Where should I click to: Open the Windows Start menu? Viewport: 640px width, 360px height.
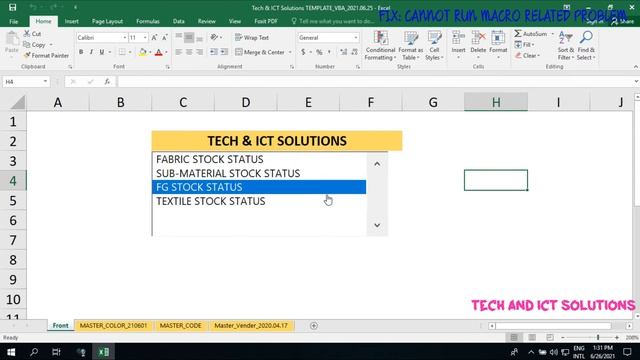coord(11,352)
